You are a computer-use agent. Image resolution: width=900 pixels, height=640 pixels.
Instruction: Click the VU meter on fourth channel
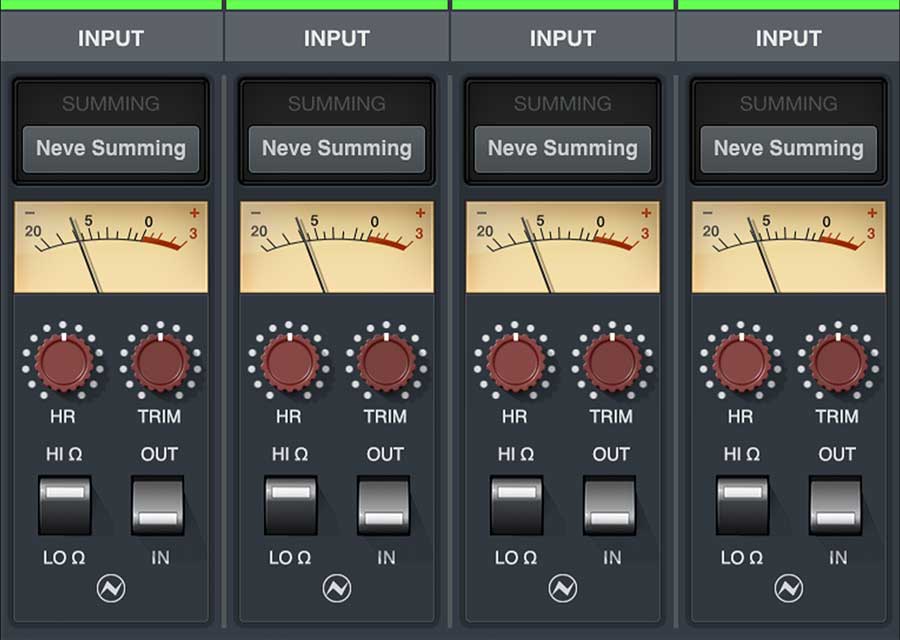[789, 247]
